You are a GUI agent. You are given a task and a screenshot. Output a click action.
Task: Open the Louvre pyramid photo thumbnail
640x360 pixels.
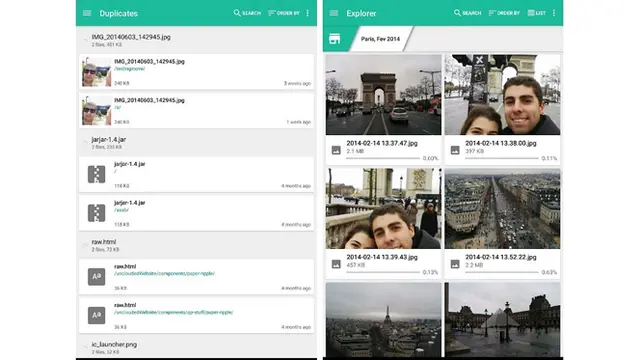[502, 320]
